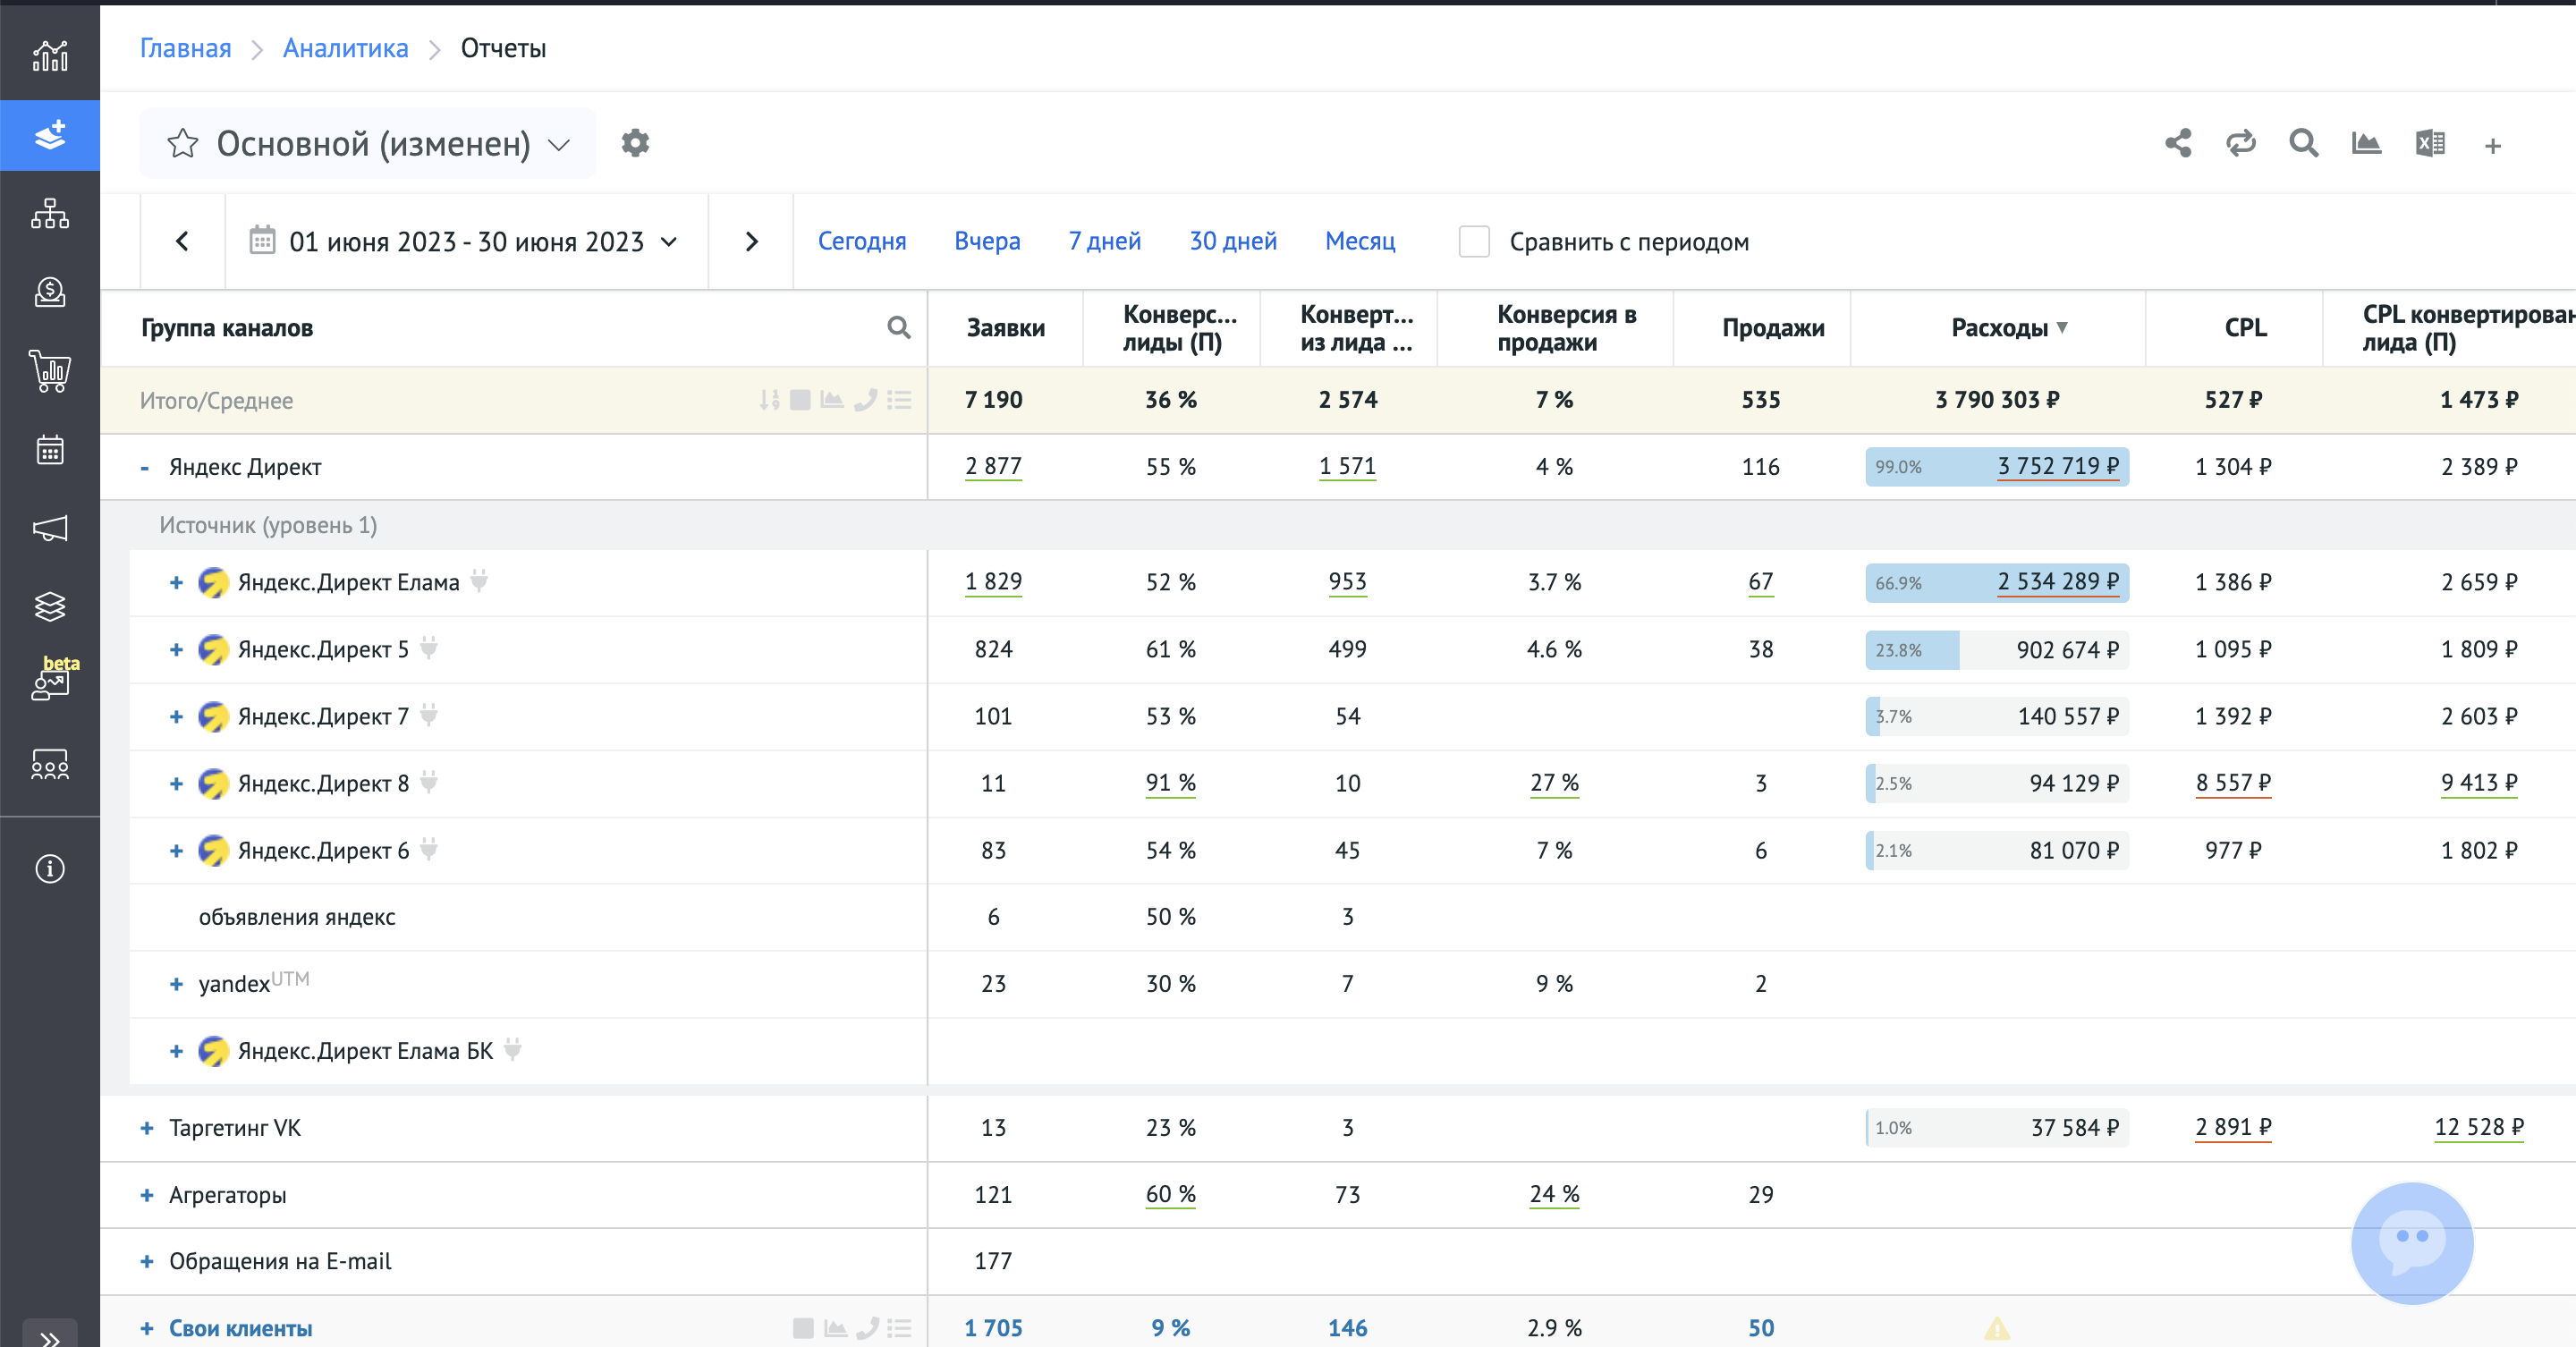Open the chat support bubble
Screen dimensions: 2576x1347
click(x=2411, y=1242)
